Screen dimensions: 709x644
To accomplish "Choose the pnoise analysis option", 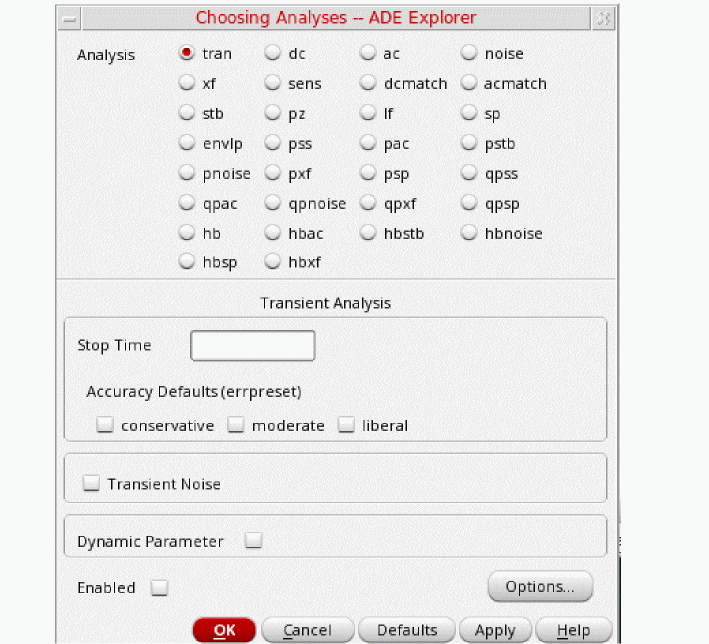I will point(186,173).
